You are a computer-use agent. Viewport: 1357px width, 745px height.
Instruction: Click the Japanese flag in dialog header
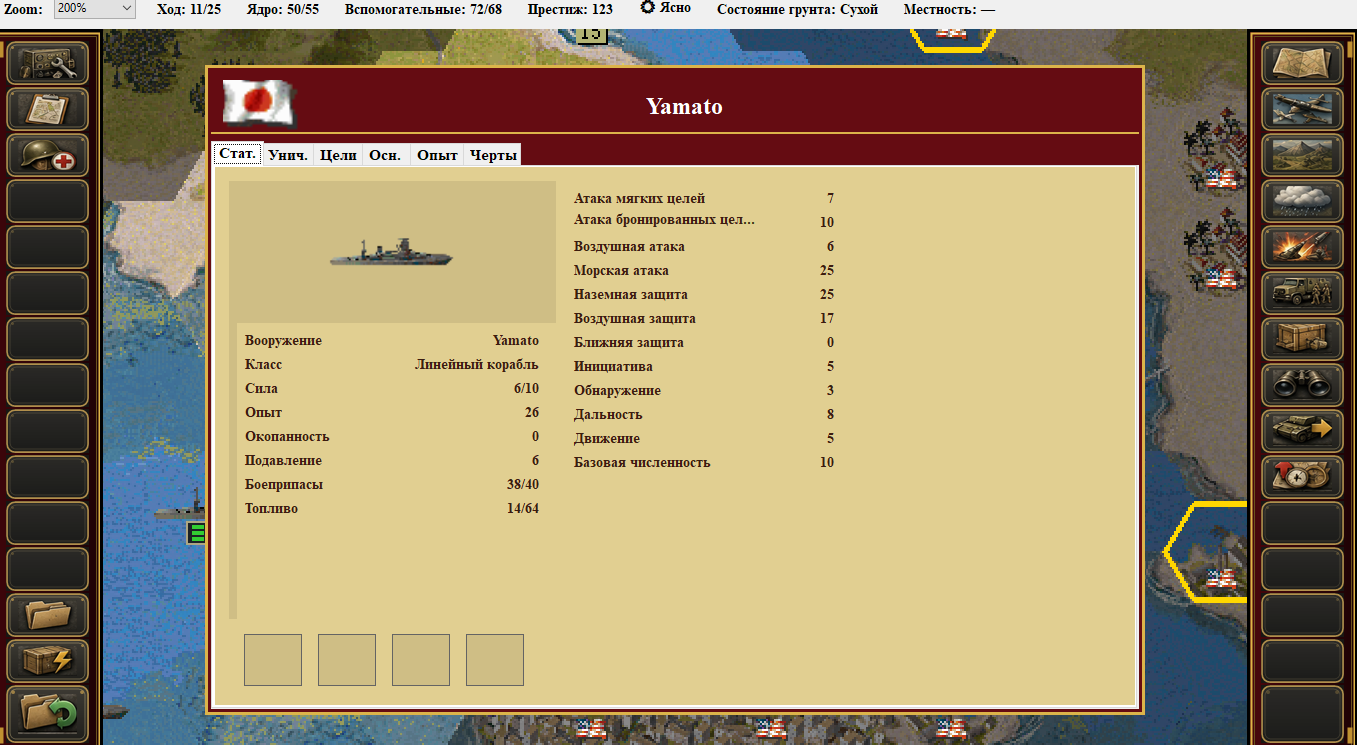pos(258,103)
